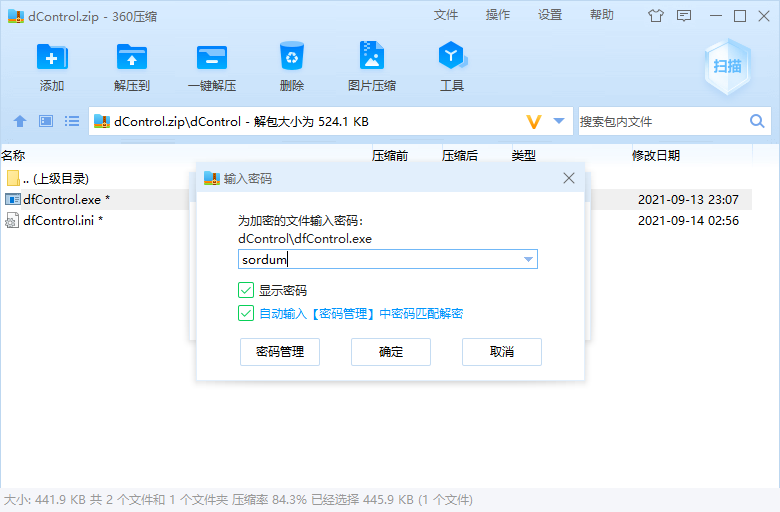This screenshot has width=780, height=512.
Task: Open the 图片压缩 image compression tool
Action: coord(372,56)
